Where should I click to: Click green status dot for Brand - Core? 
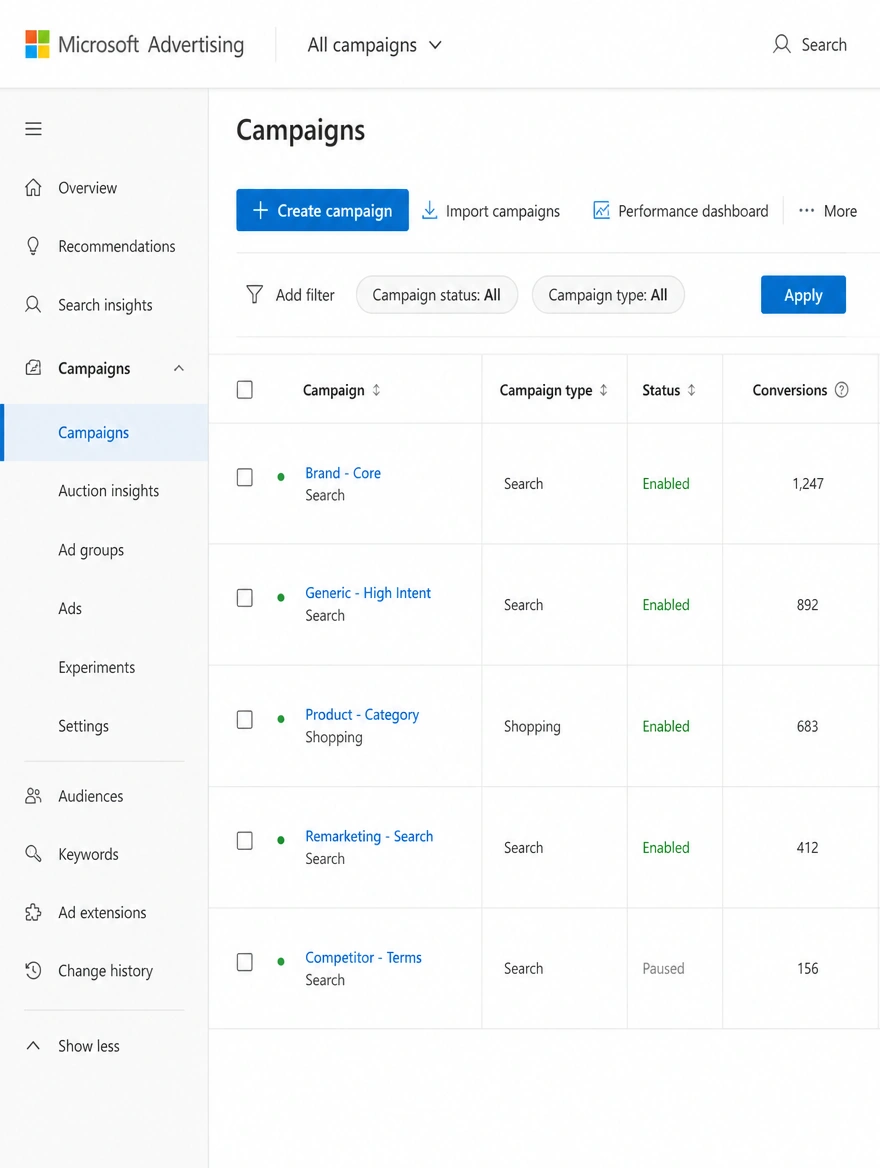point(281,477)
